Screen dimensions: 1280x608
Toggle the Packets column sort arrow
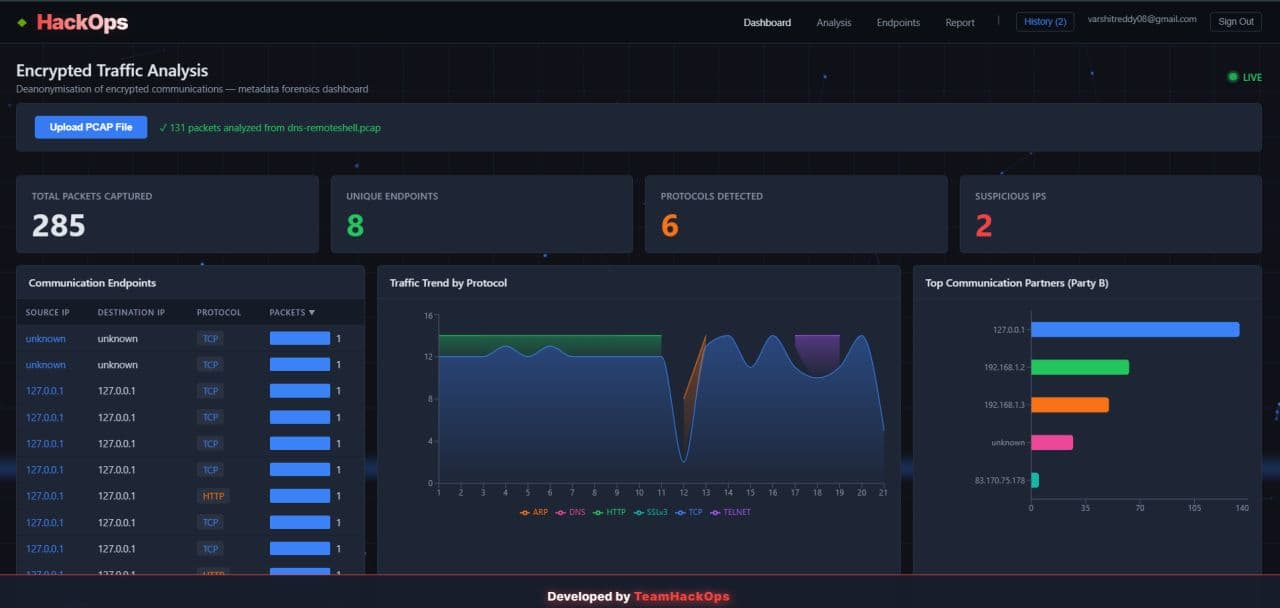pos(311,313)
